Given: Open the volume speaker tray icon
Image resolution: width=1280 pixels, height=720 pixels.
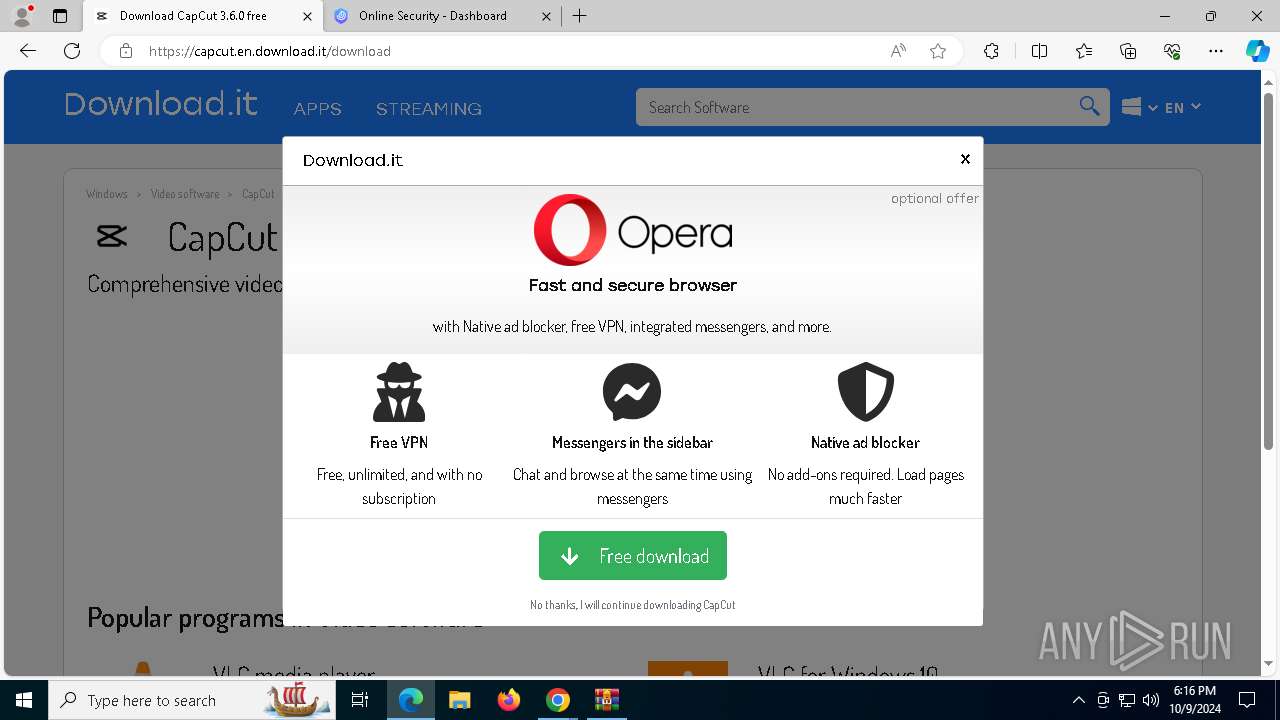Looking at the screenshot, I should point(1151,700).
